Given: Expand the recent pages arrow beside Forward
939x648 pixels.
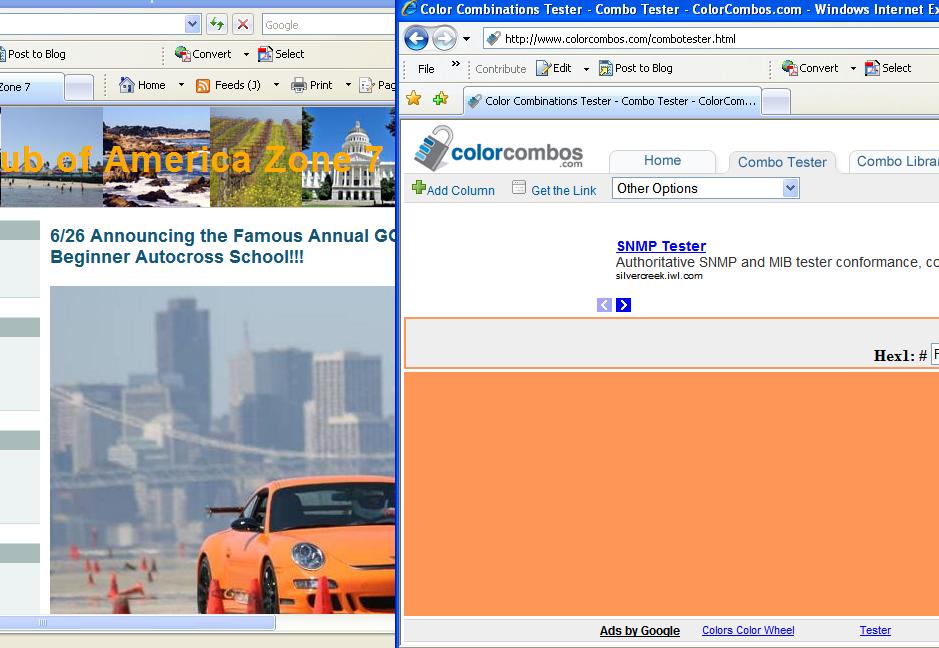Looking at the screenshot, I should pyautogui.click(x=466, y=40).
